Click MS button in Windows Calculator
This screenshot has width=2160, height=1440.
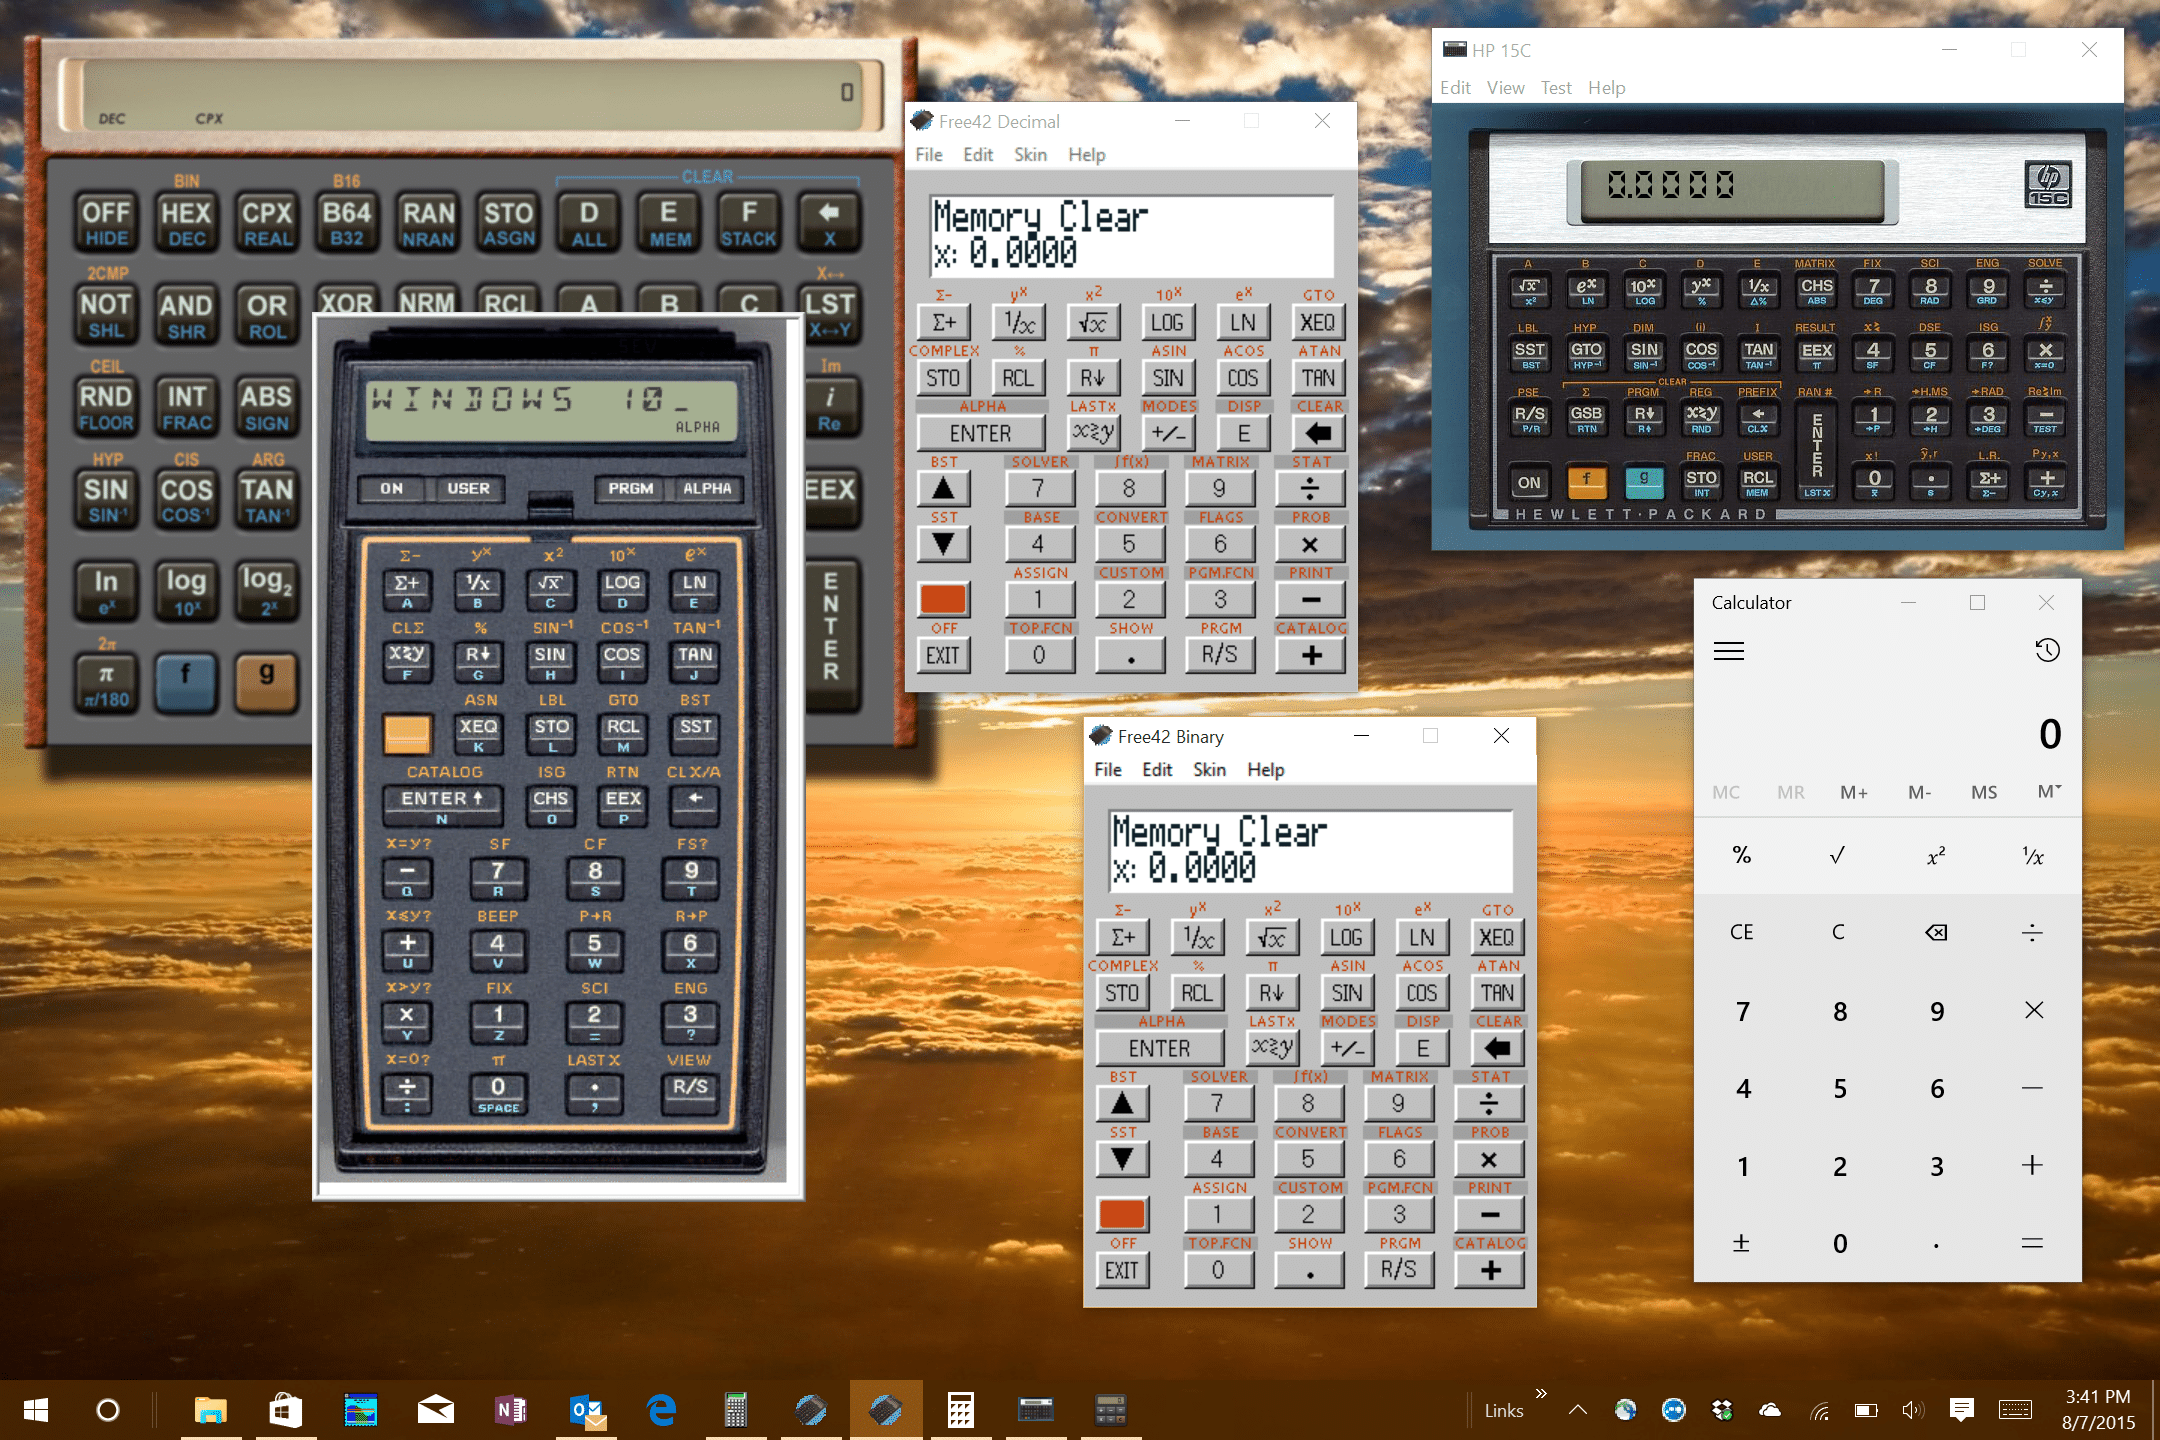click(x=1984, y=792)
